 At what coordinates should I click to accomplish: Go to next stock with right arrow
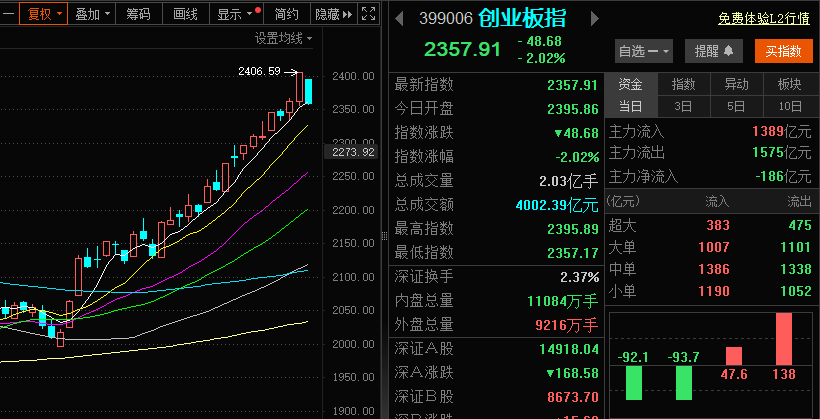coord(595,19)
